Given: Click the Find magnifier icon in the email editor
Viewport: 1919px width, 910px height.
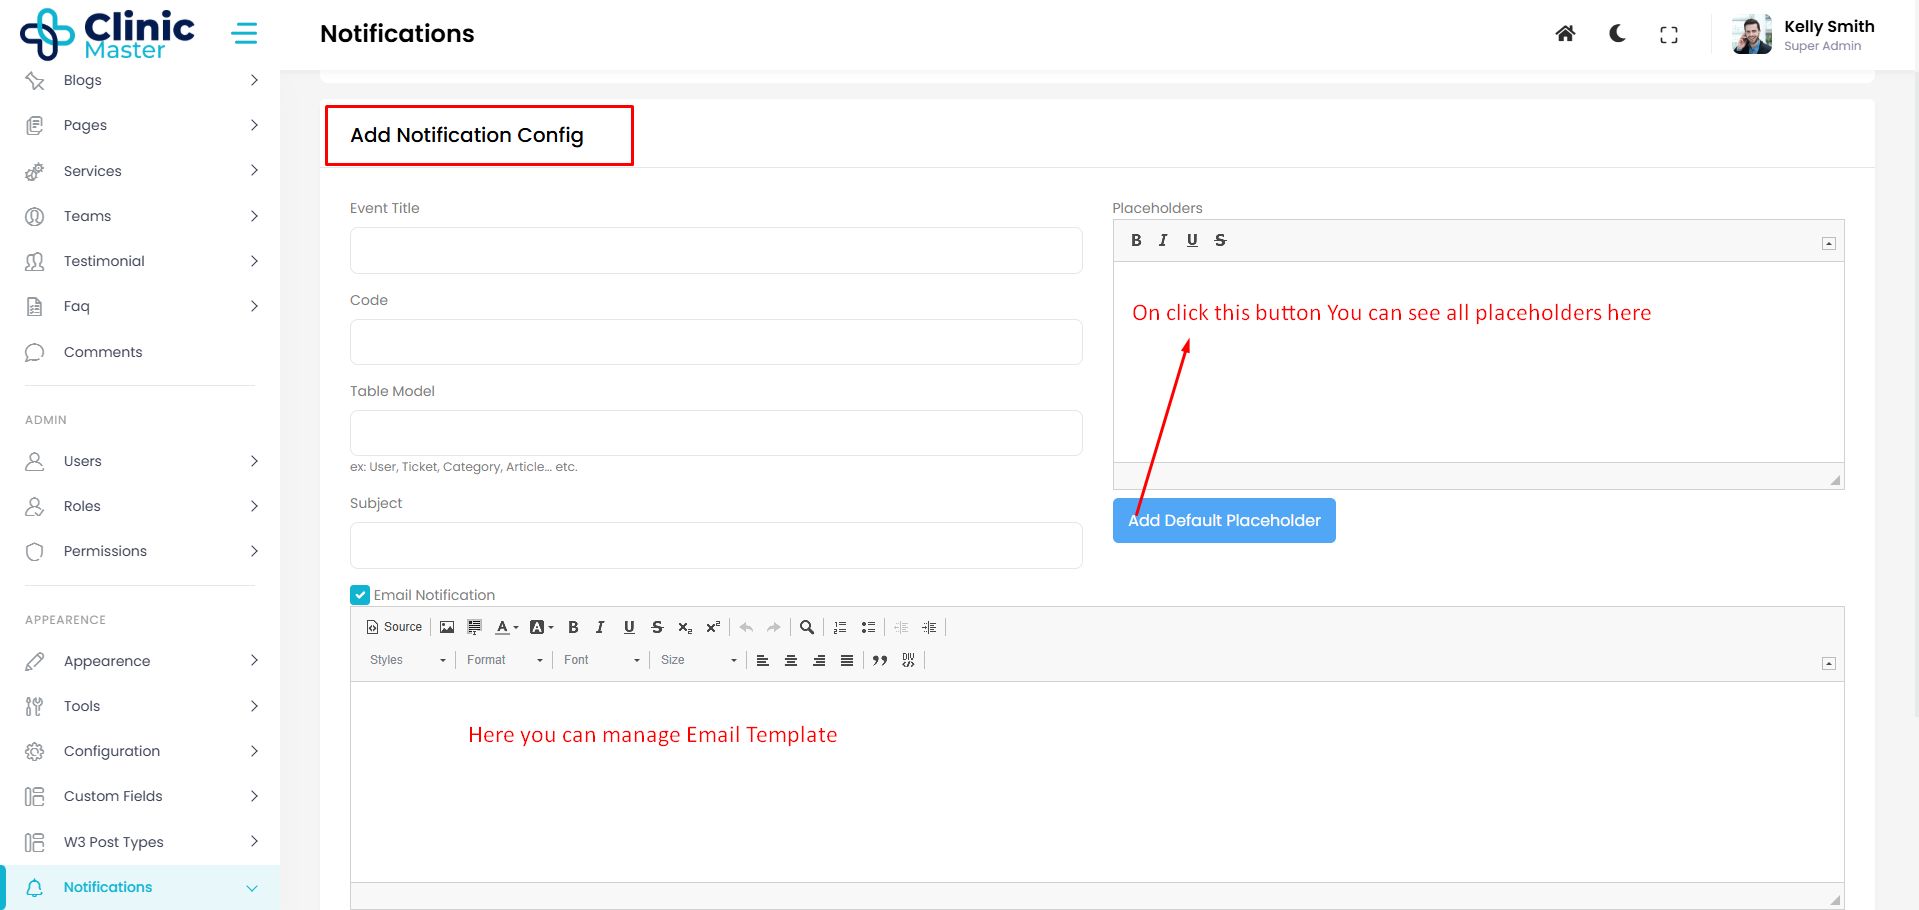Looking at the screenshot, I should (807, 627).
